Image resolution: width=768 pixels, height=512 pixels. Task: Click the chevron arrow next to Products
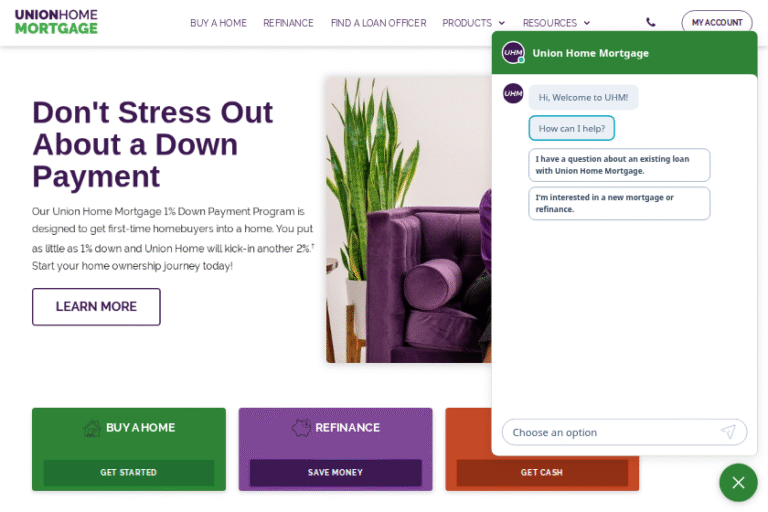click(x=502, y=23)
